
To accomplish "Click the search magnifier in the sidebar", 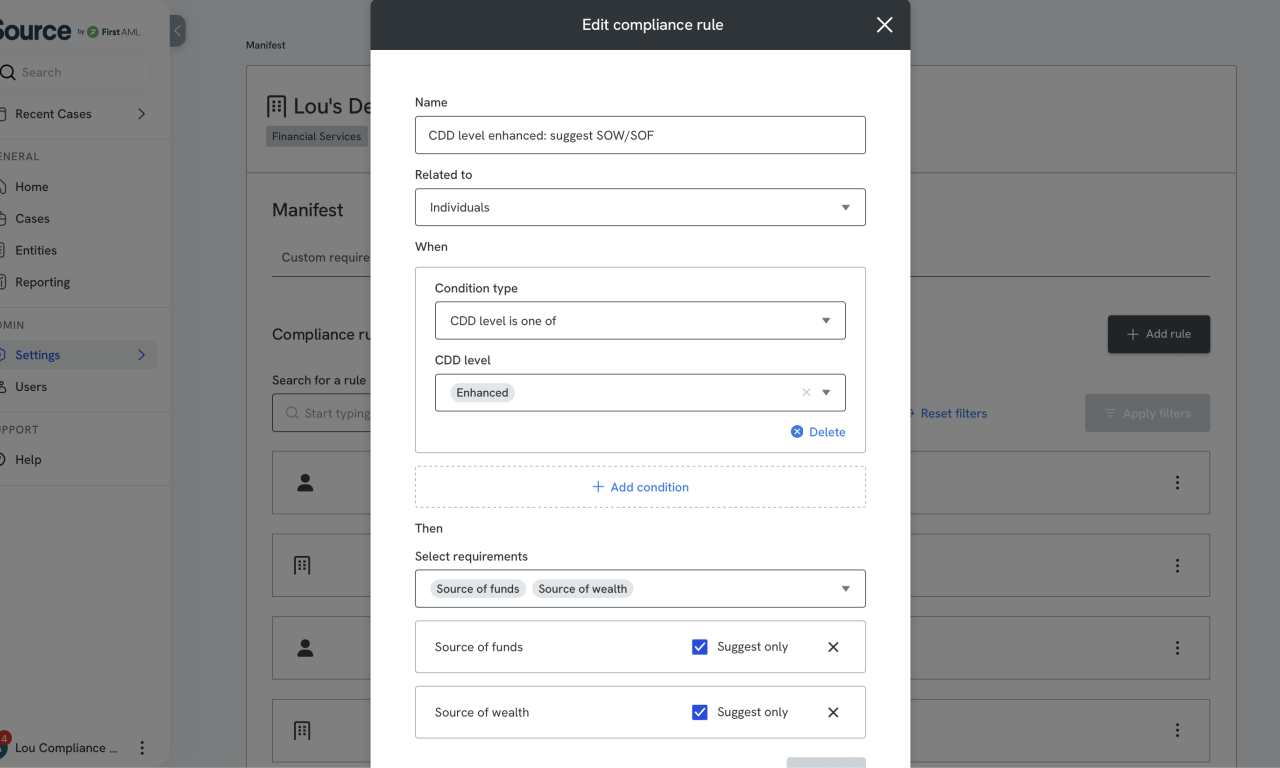I will click(10, 72).
